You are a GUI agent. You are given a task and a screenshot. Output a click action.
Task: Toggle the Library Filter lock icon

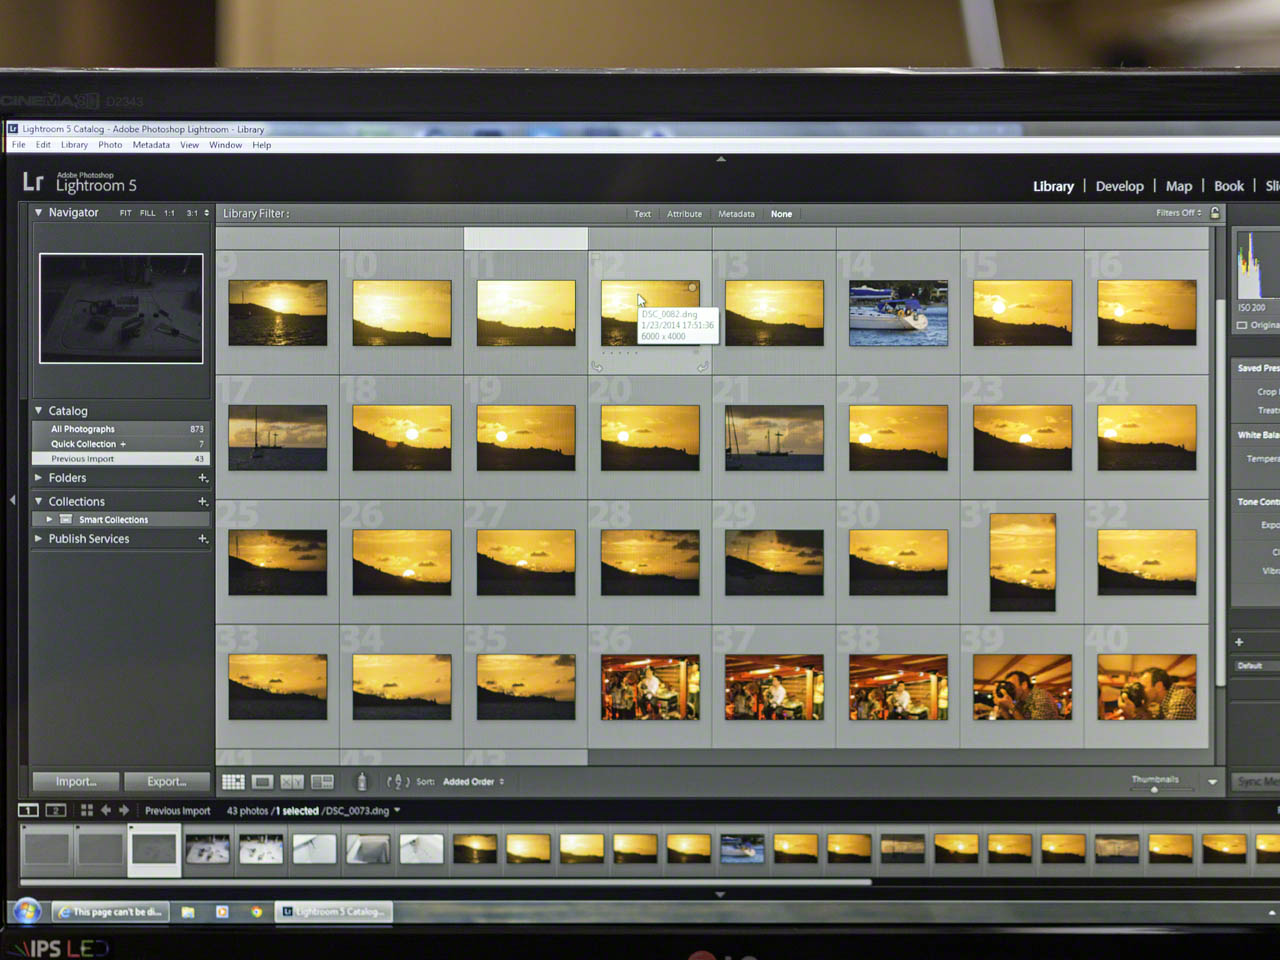(1215, 213)
